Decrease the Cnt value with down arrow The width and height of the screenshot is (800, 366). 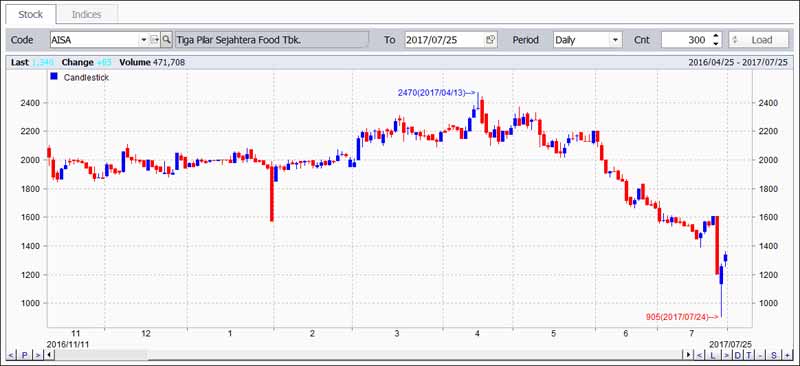pos(716,44)
